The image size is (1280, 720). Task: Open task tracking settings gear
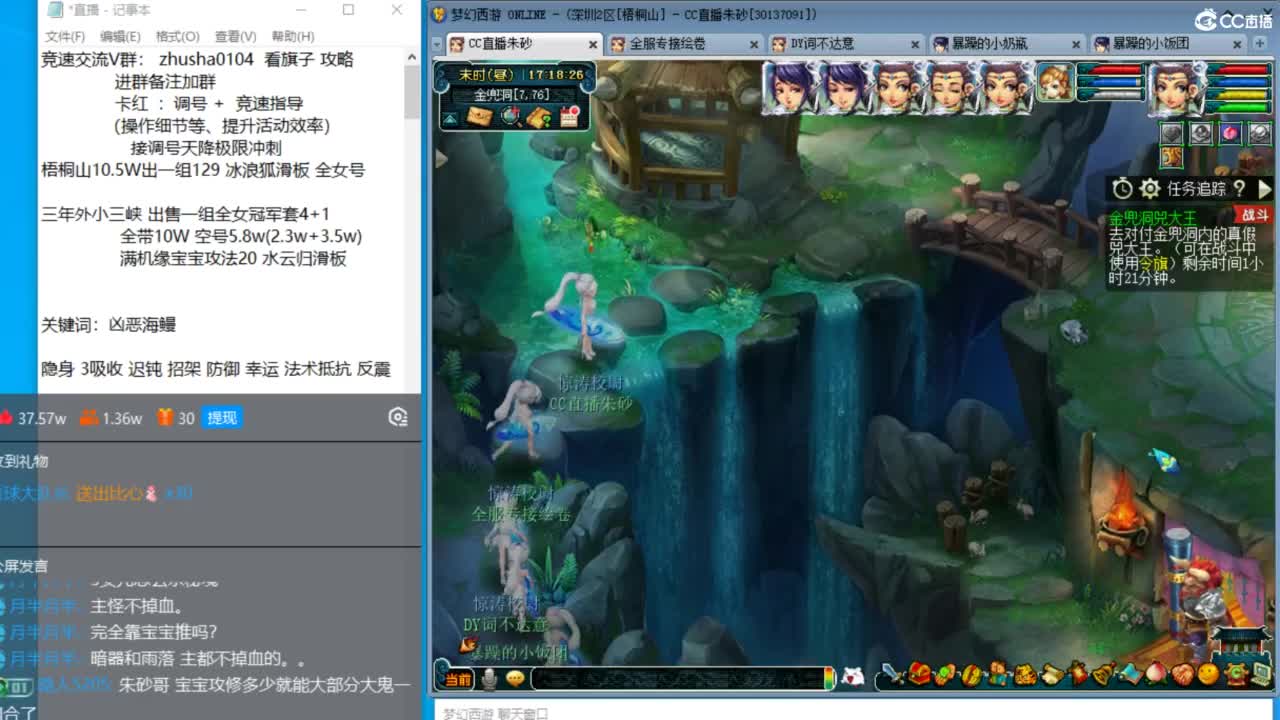pos(1150,188)
